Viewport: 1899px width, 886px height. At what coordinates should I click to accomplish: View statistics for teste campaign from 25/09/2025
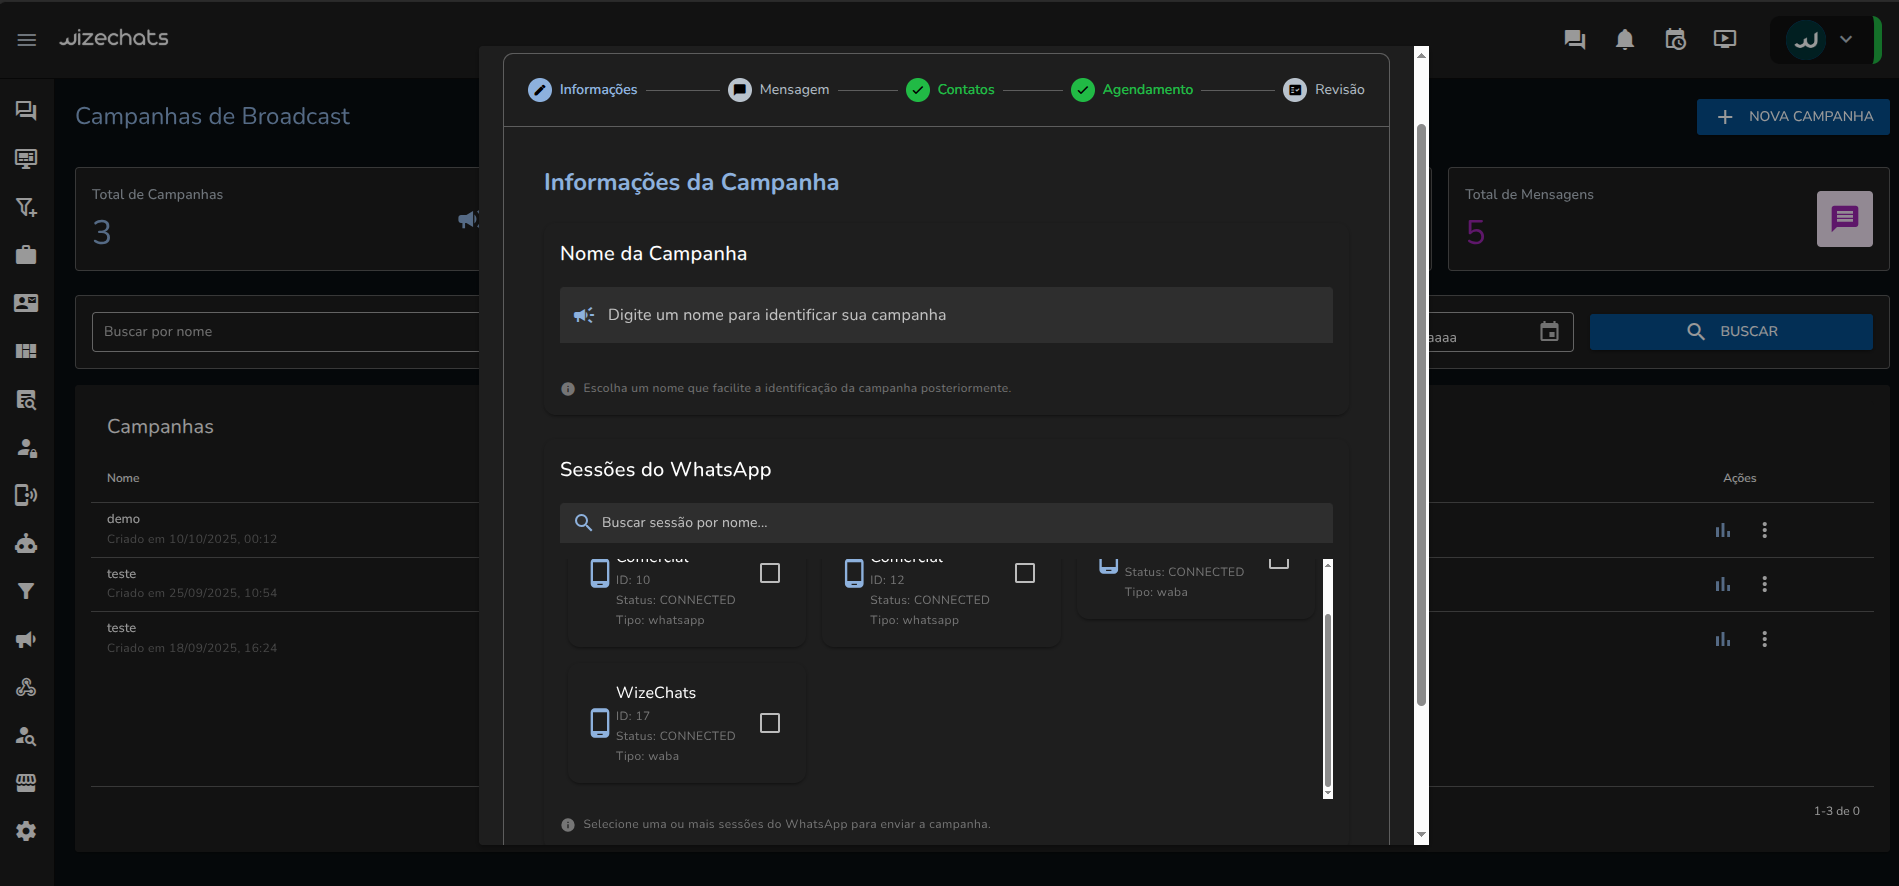1723,584
